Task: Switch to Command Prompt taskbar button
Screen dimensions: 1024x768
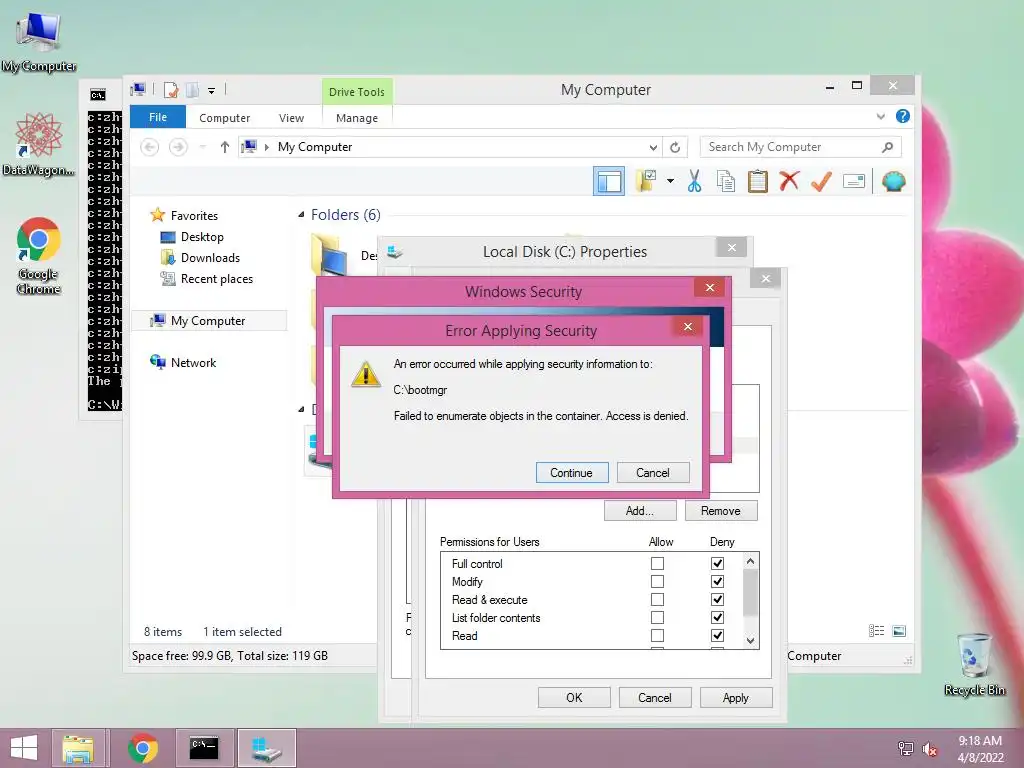Action: coord(204,748)
